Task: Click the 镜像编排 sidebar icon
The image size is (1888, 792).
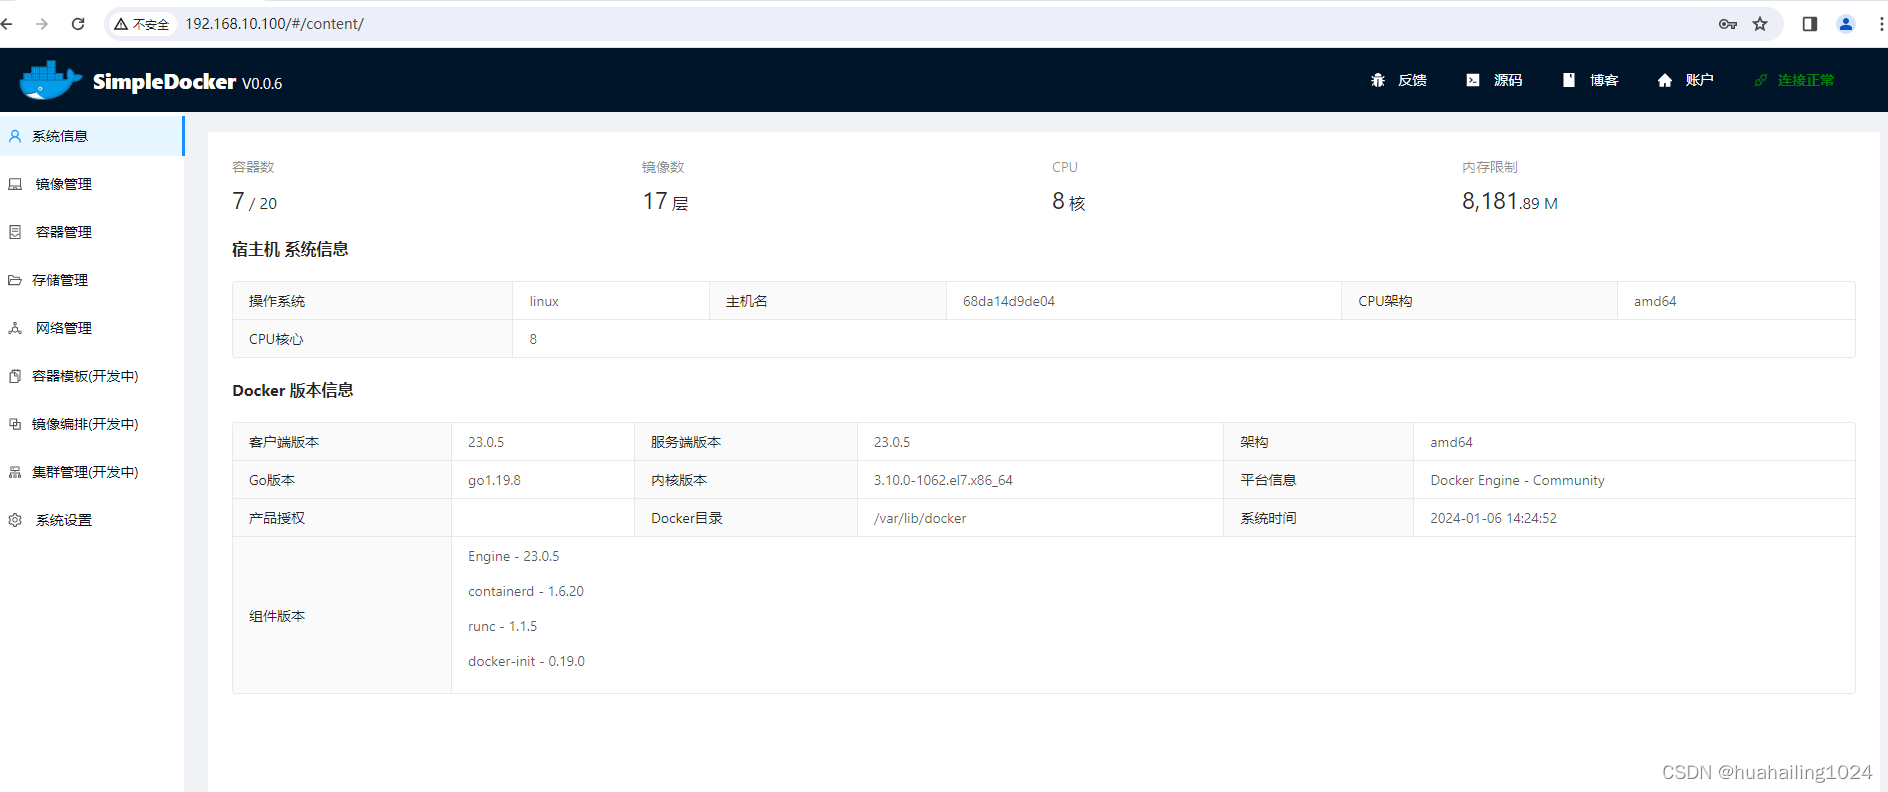Action: (x=15, y=424)
